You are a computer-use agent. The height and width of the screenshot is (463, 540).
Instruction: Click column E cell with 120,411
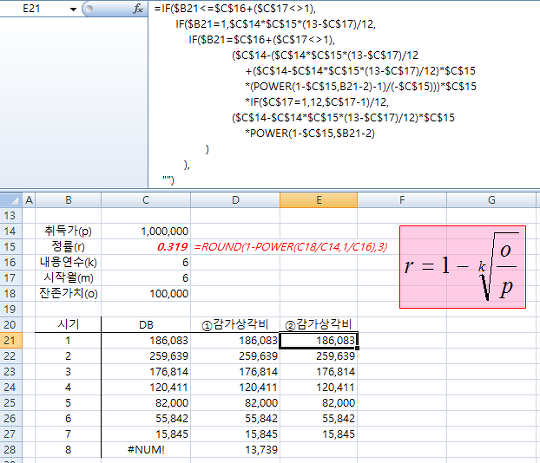(x=319, y=387)
